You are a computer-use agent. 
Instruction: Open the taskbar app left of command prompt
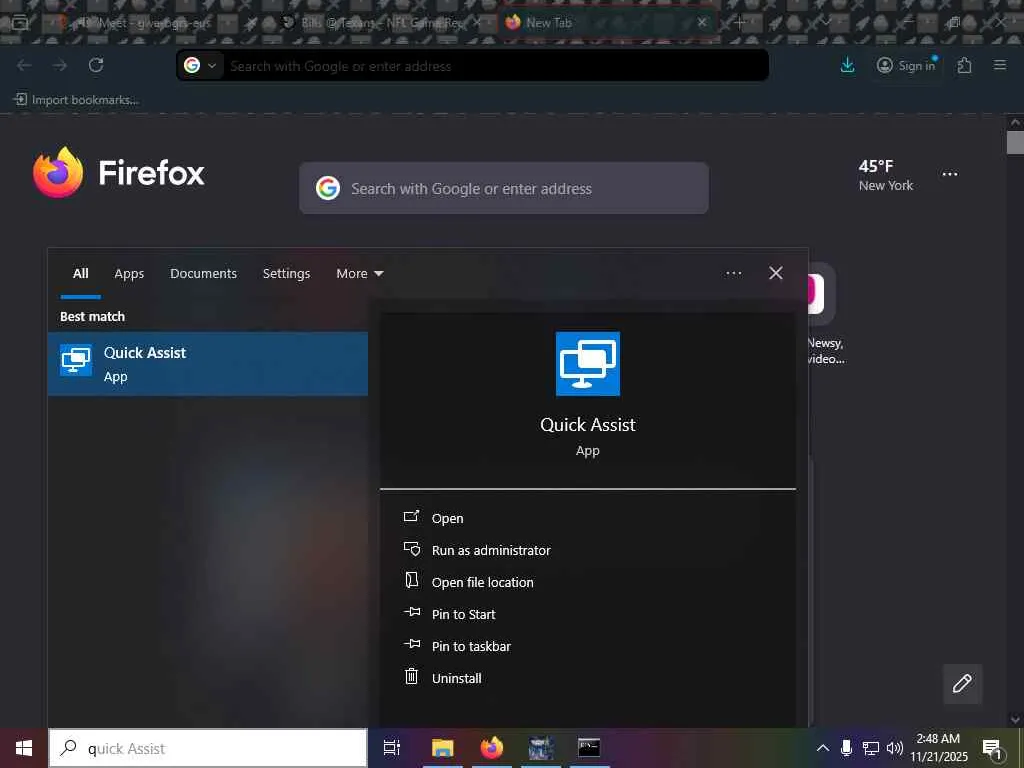click(541, 748)
